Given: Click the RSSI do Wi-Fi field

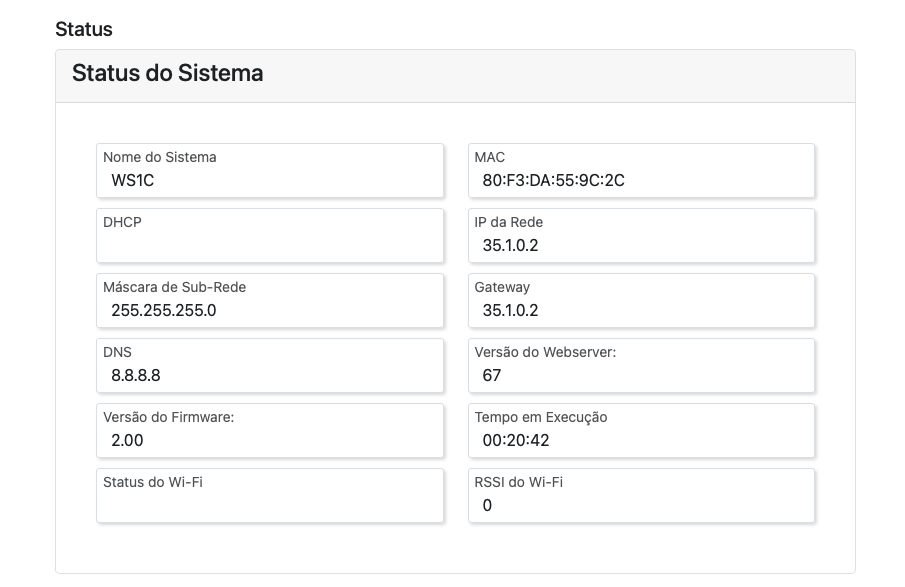Looking at the screenshot, I should (x=641, y=495).
